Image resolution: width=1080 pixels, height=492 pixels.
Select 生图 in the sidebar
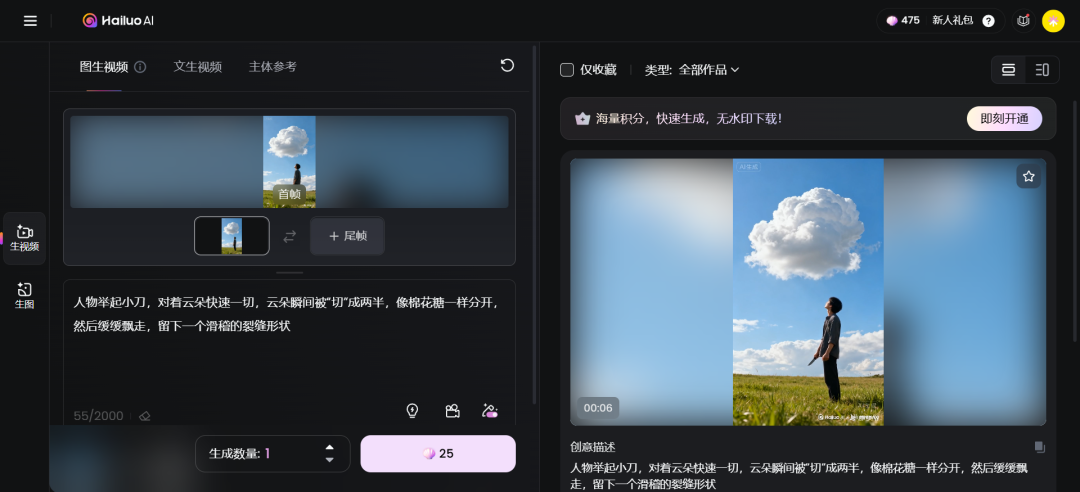point(25,295)
